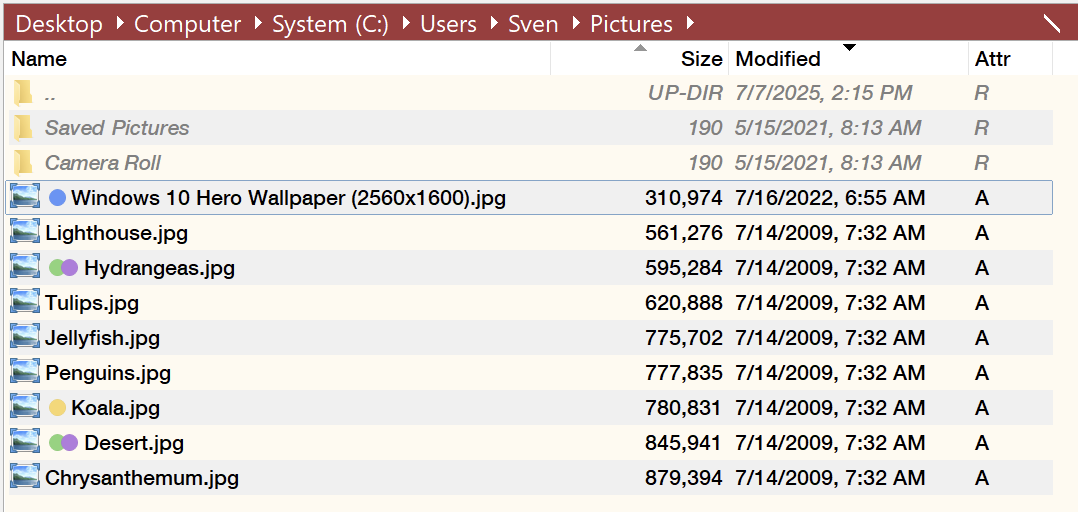Click the green-purple label on Hydrangeas.jpg
Viewport: 1078px width, 512px height.
(x=64, y=267)
